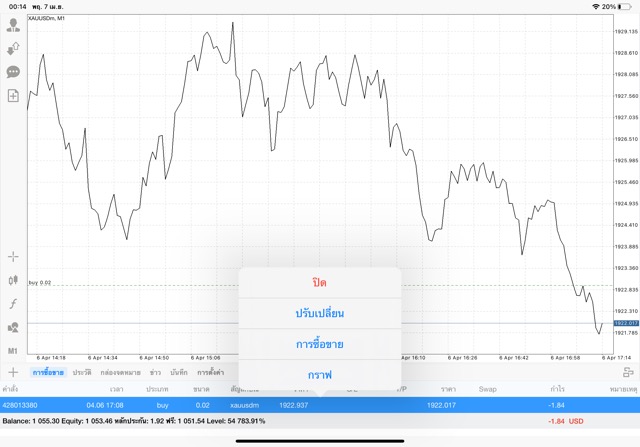Viewport: 640px width, 447px height.
Task: Tap the quotes up-down arrows icon
Action: pyautogui.click(x=13, y=48)
